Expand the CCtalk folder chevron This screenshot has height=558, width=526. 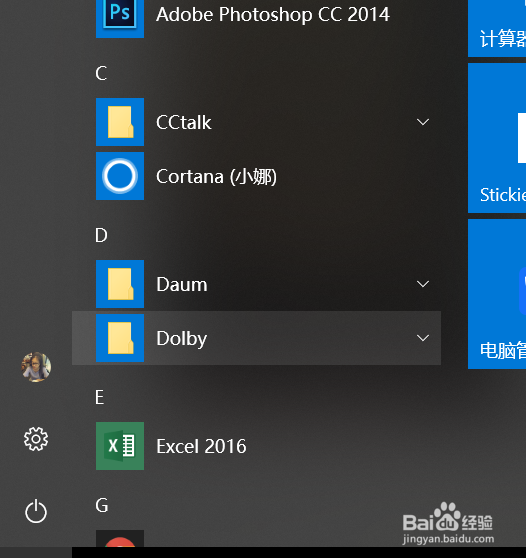(x=423, y=122)
